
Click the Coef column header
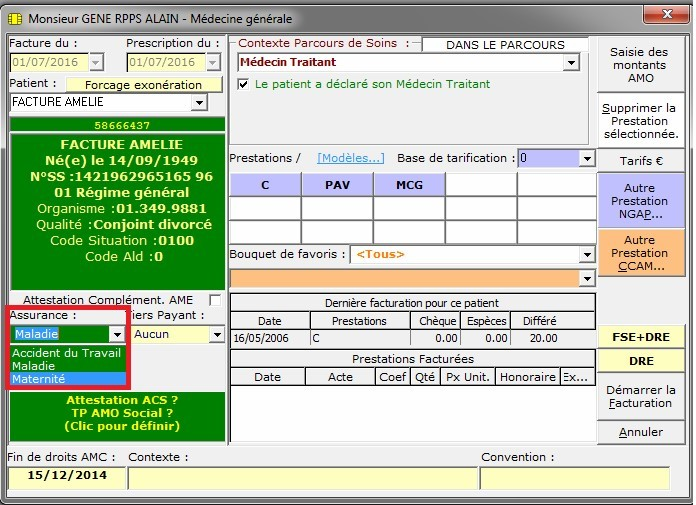point(392,377)
